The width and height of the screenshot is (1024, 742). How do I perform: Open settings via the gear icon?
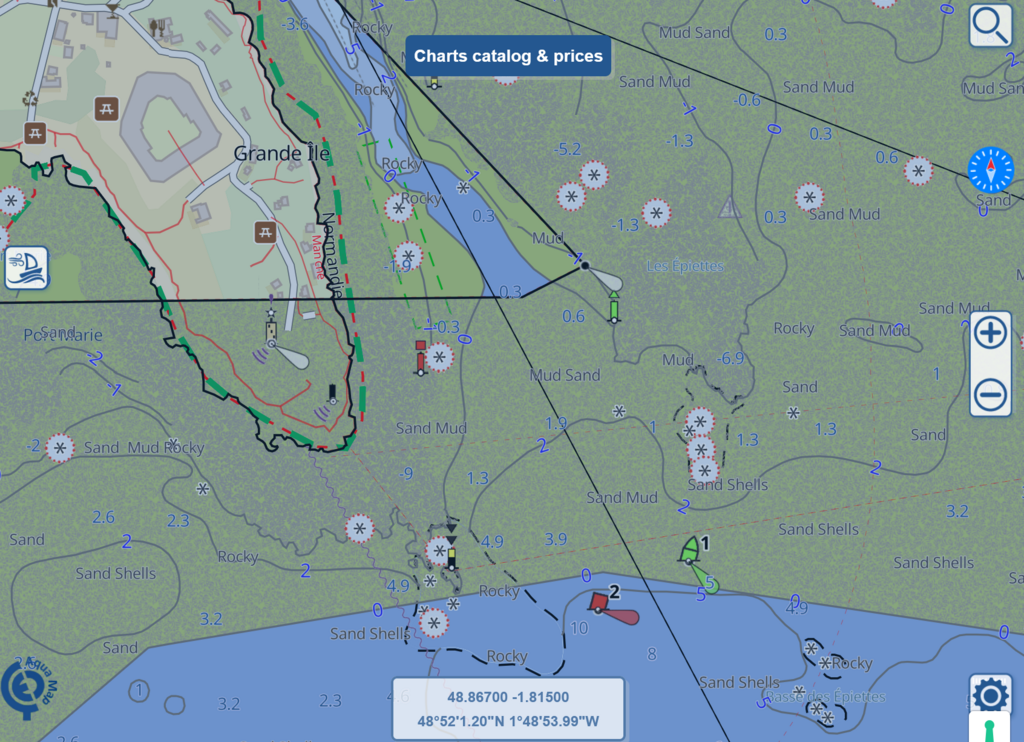[990, 694]
